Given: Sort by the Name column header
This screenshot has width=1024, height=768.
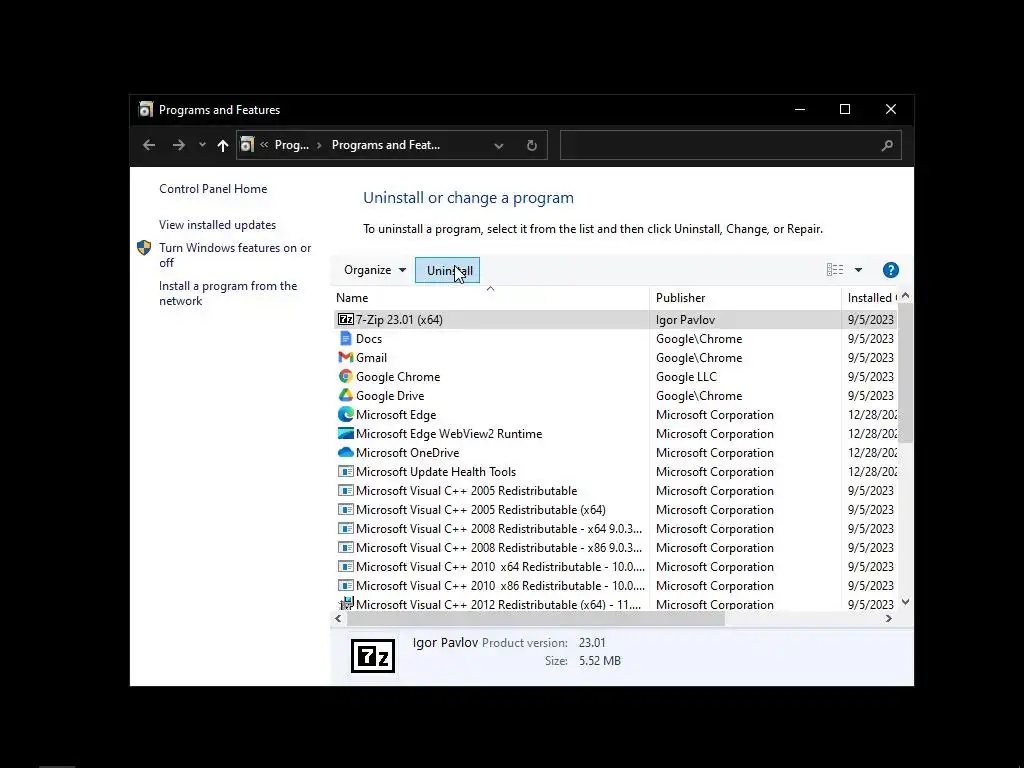Looking at the screenshot, I should [x=490, y=298].
